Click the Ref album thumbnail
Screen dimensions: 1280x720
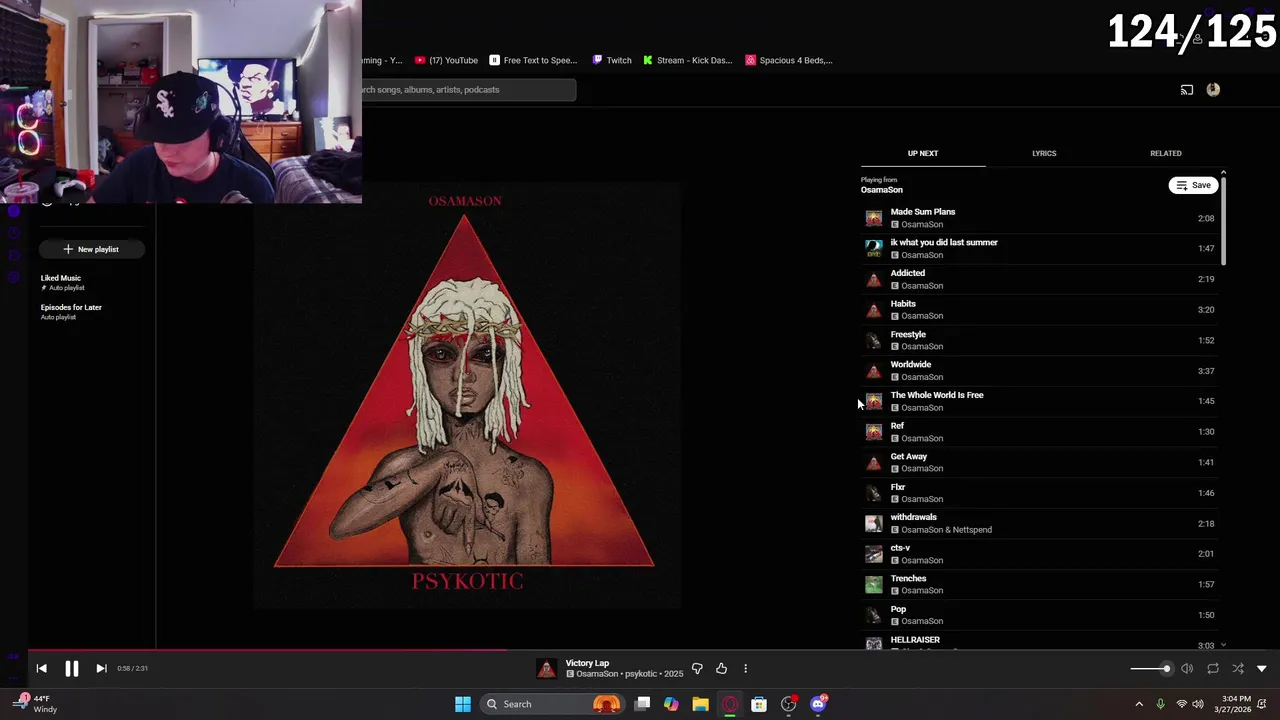click(874, 432)
